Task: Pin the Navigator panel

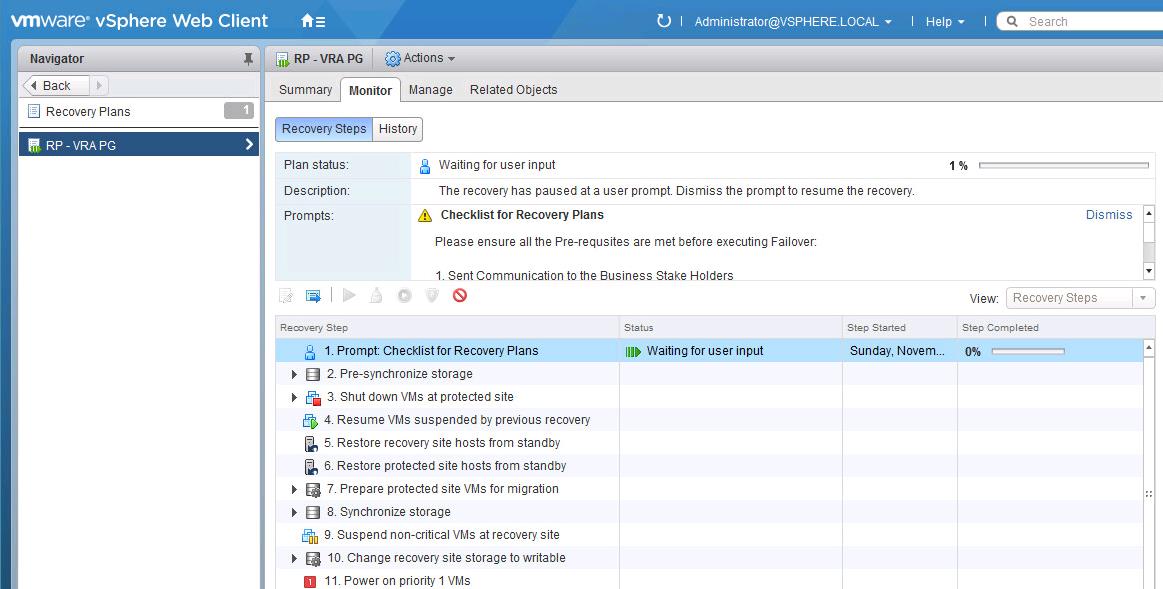Action: tap(248, 59)
